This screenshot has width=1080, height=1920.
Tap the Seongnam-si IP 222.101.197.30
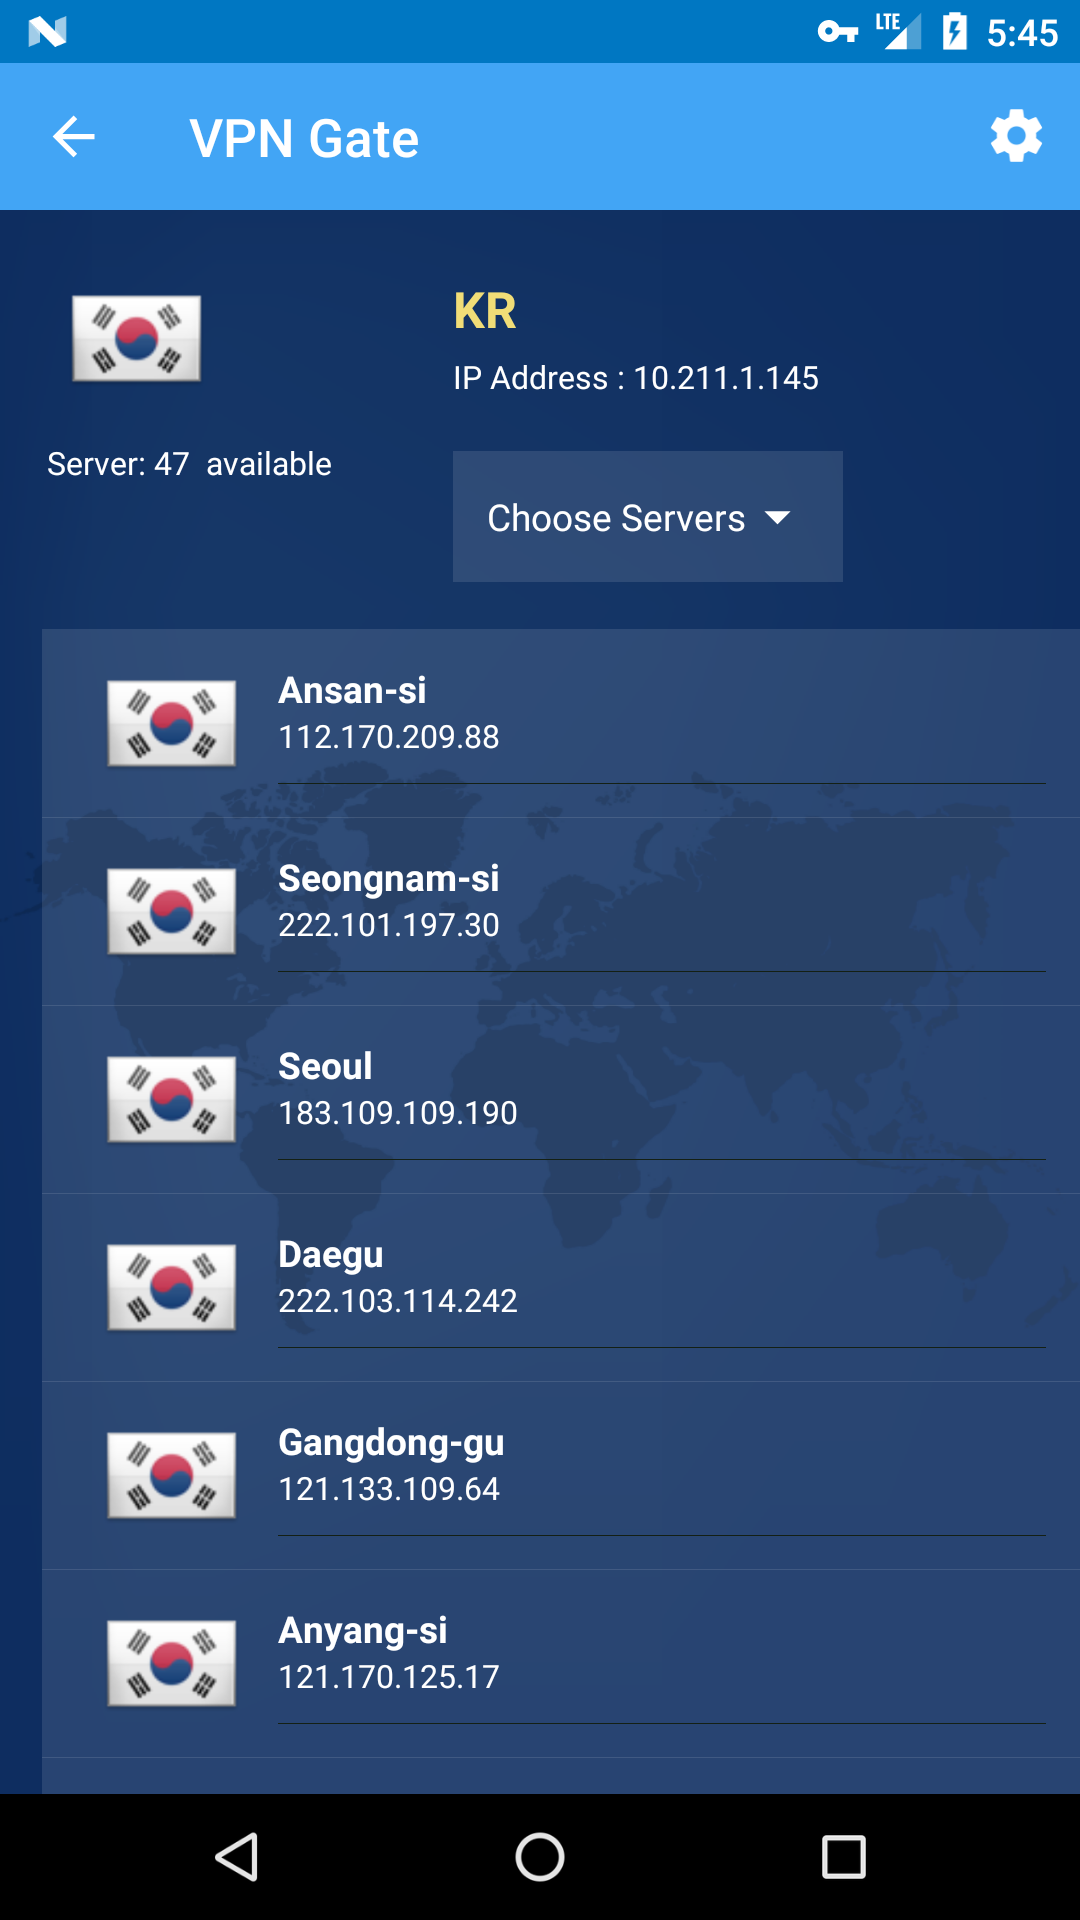[x=389, y=925]
